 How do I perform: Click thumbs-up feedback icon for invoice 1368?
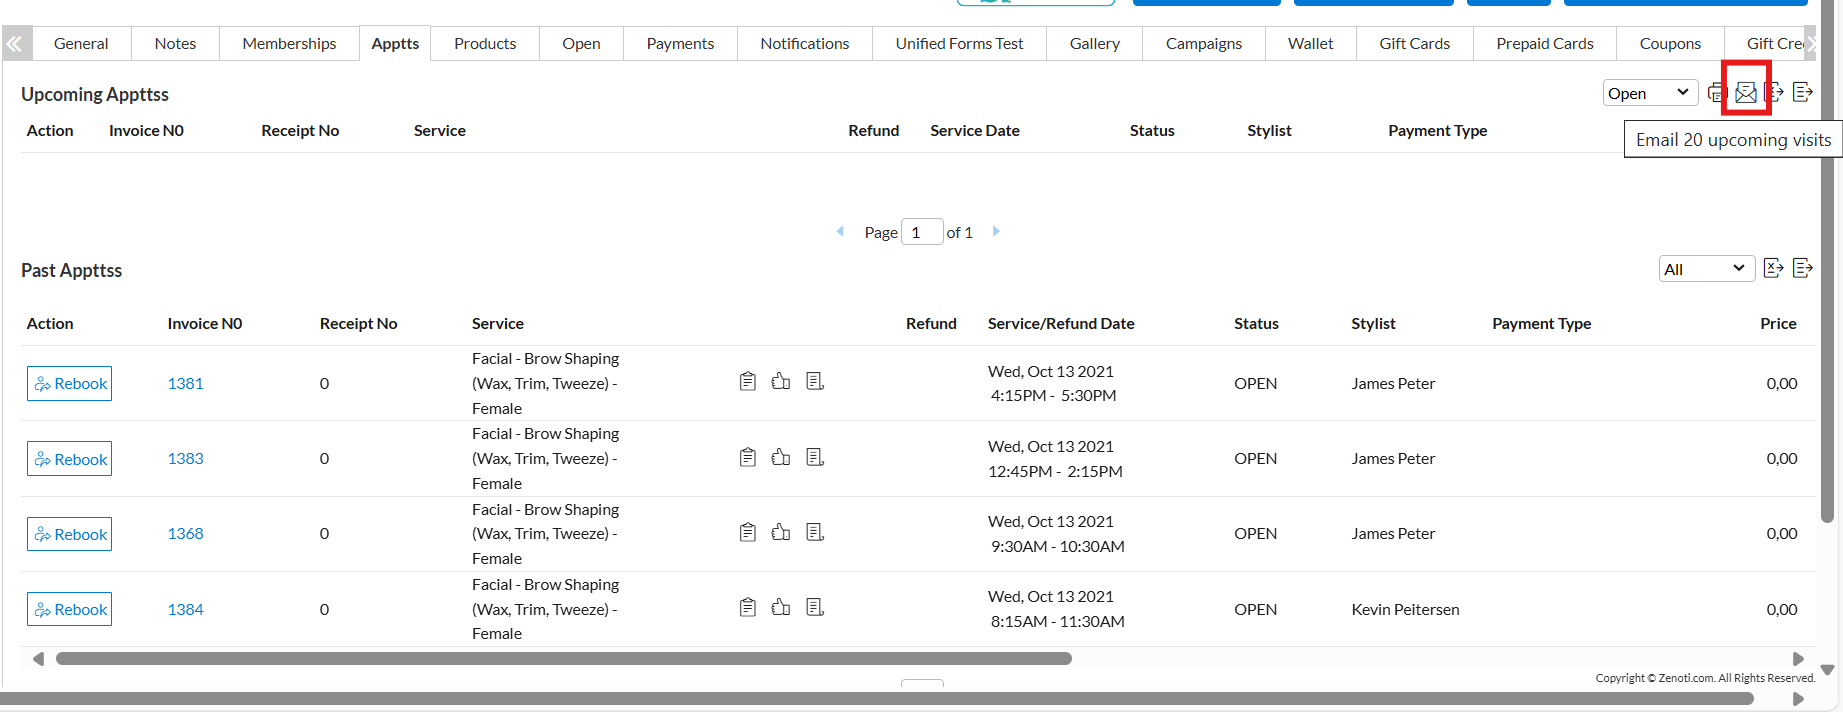click(x=781, y=532)
